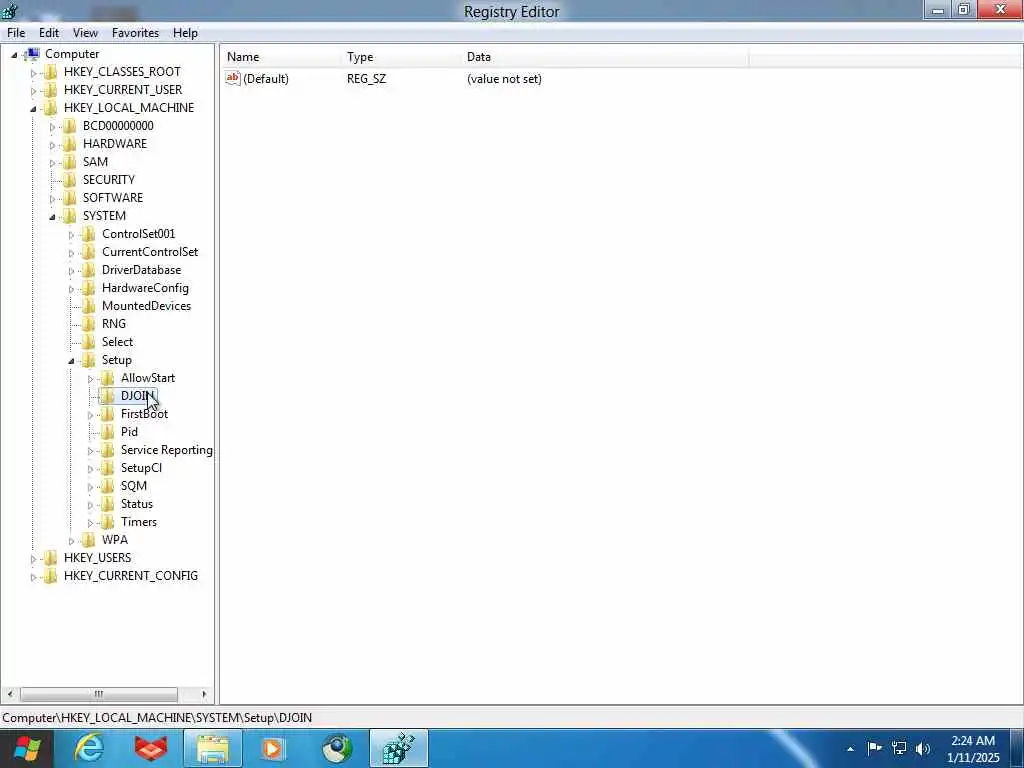Click the SAM folder icon
The height and width of the screenshot is (768, 1024).
[69, 162]
